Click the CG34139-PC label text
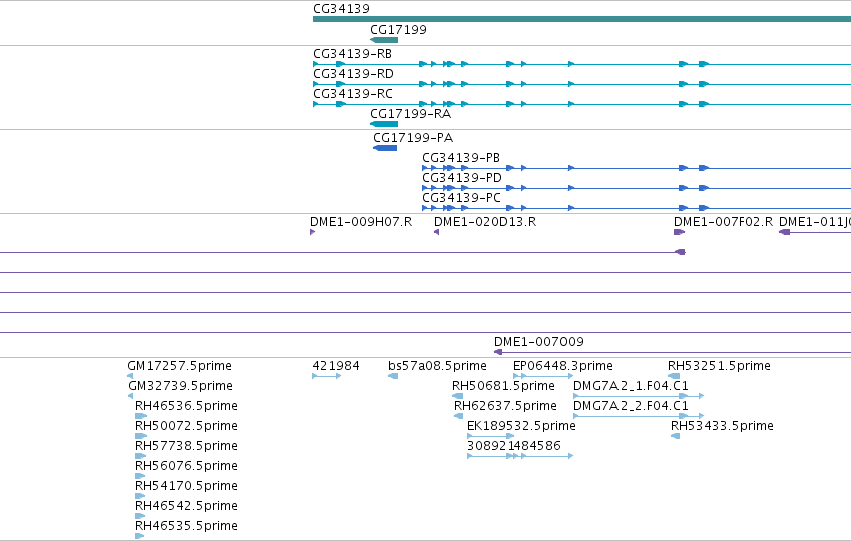Image resolution: width=851 pixels, height=541 pixels. [461, 198]
